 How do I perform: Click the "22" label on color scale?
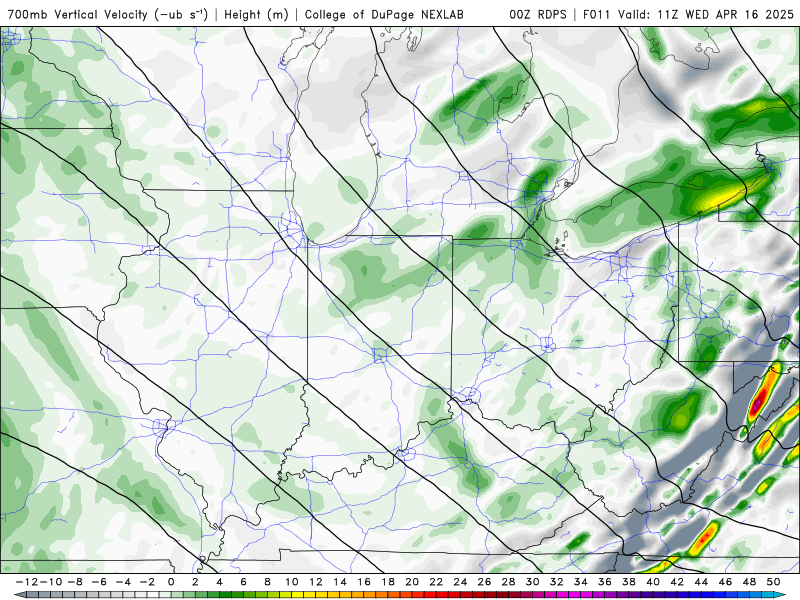436,582
